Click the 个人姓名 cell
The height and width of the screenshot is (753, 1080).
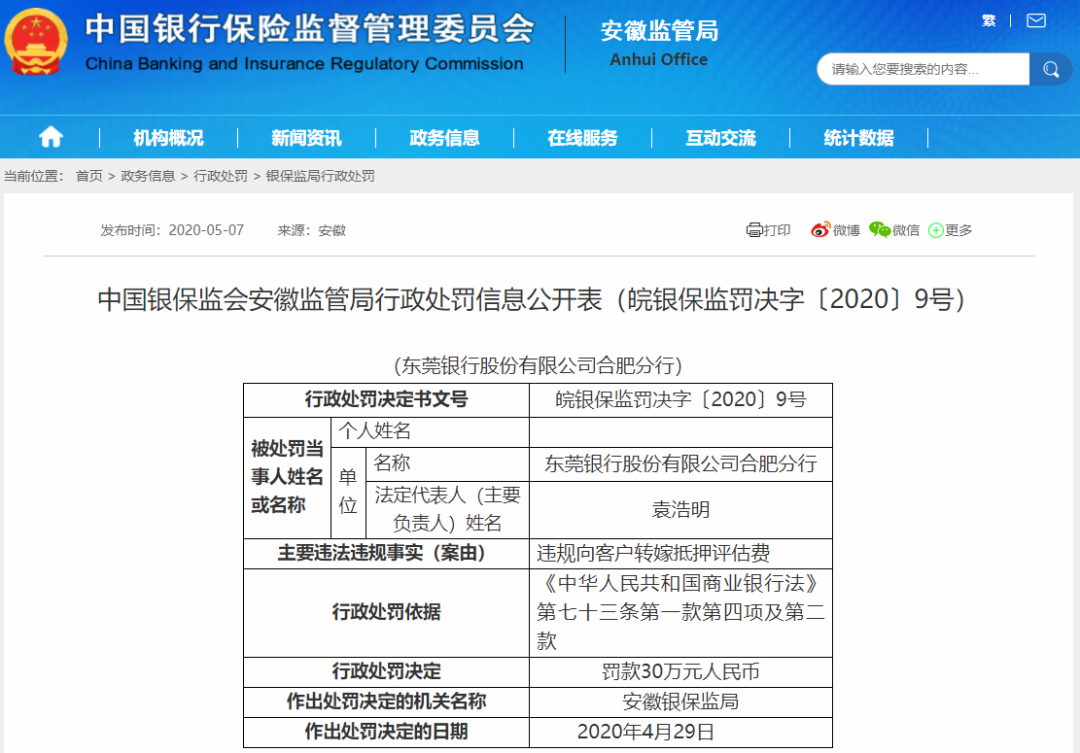pyautogui.click(x=430, y=431)
